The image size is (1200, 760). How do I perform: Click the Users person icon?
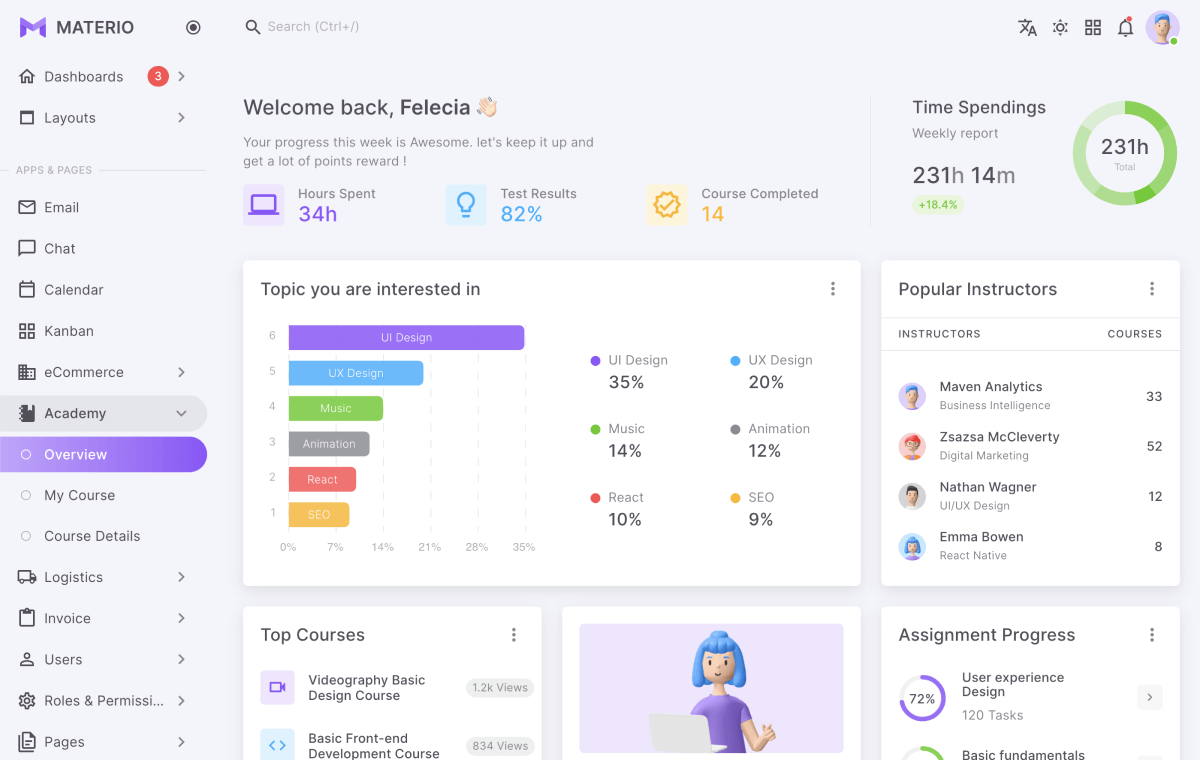pyautogui.click(x=27, y=659)
